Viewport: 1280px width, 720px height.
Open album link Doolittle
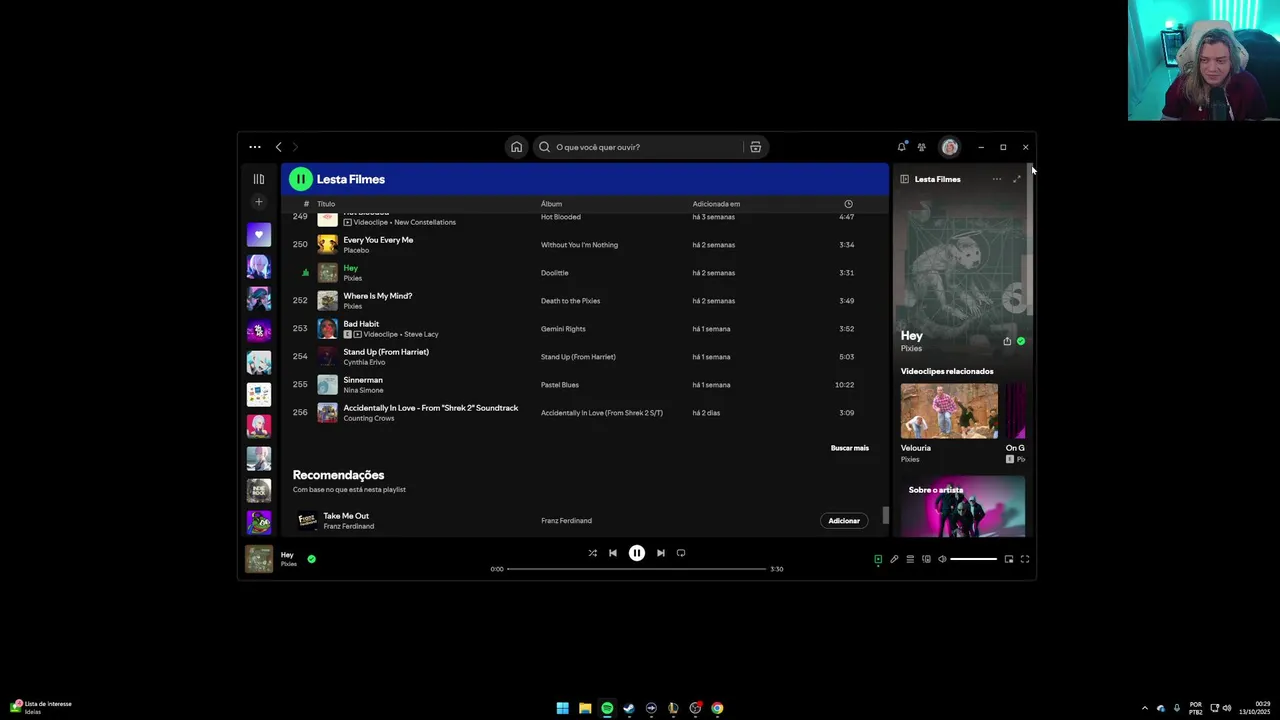click(554, 273)
